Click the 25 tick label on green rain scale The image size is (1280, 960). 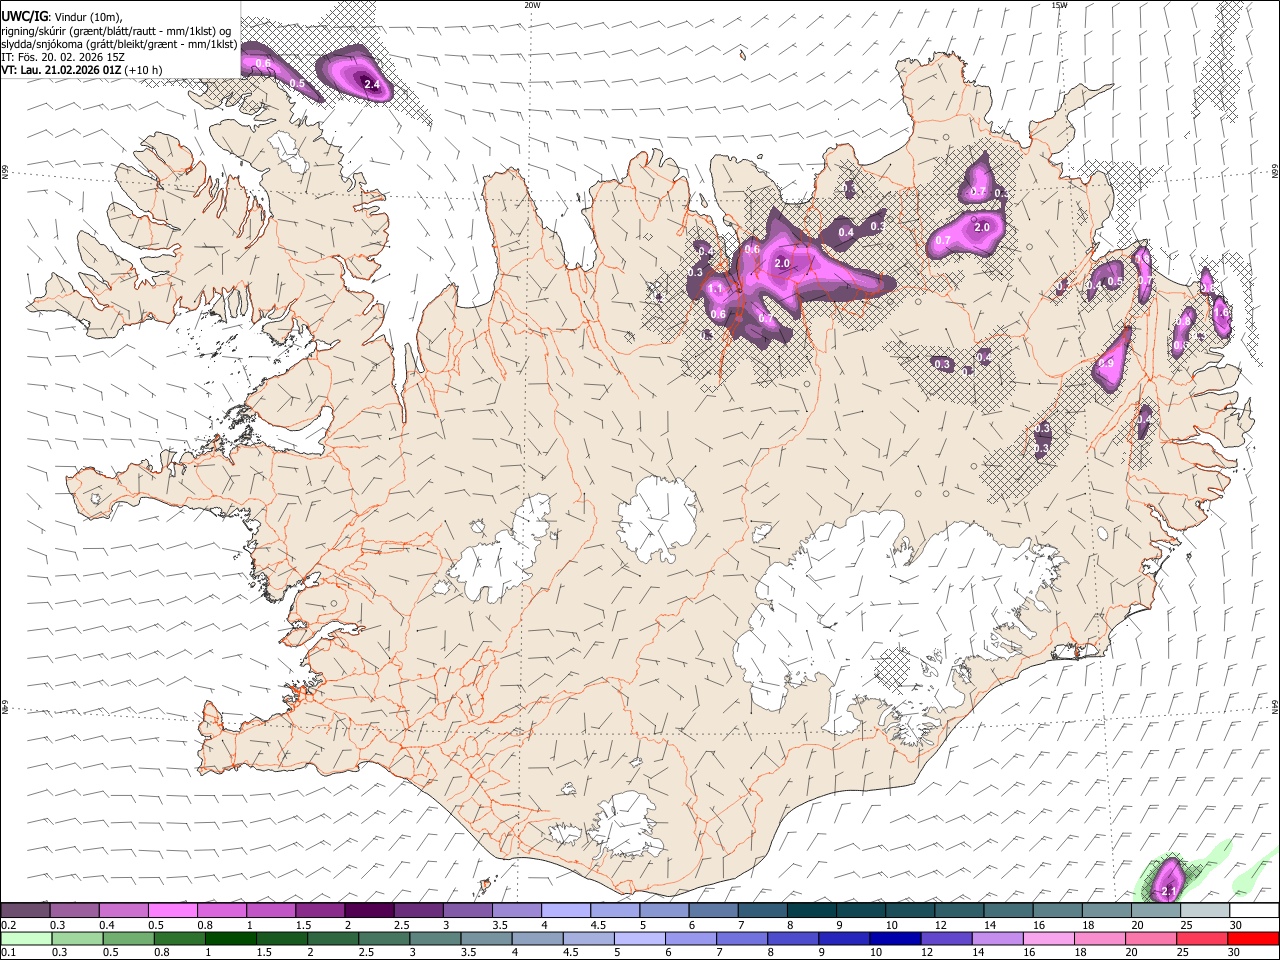coord(1183,952)
